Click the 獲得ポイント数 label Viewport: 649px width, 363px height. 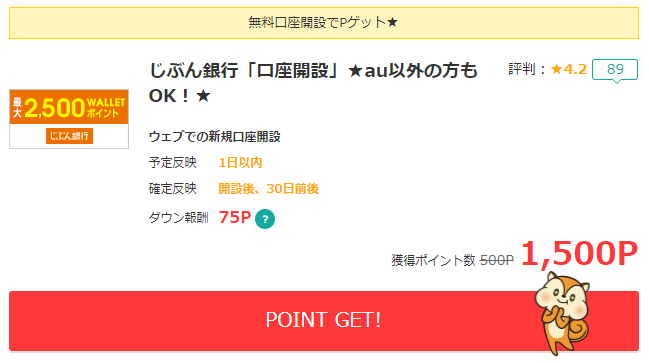click(x=433, y=260)
